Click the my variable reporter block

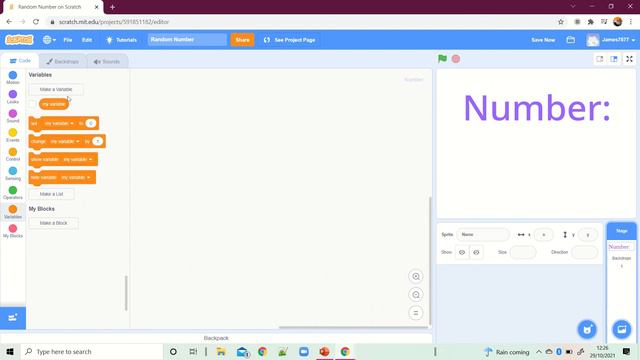click(54, 104)
